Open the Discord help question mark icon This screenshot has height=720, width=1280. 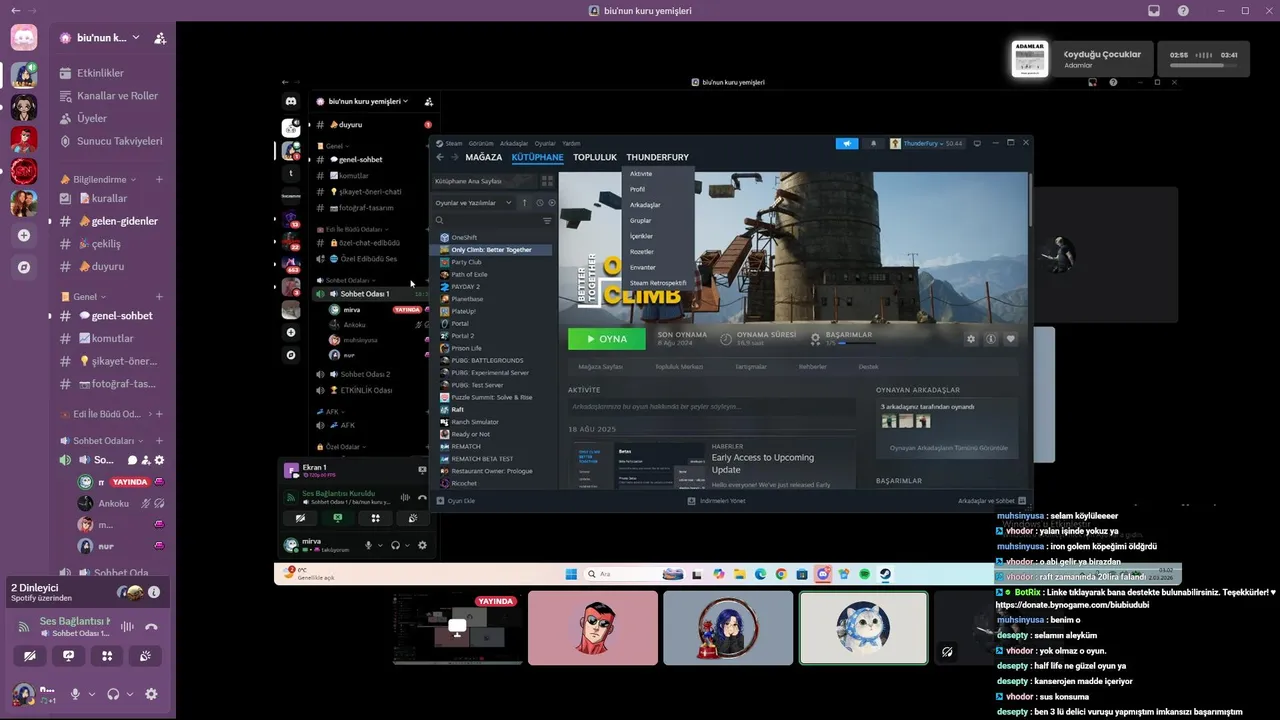click(x=1184, y=11)
